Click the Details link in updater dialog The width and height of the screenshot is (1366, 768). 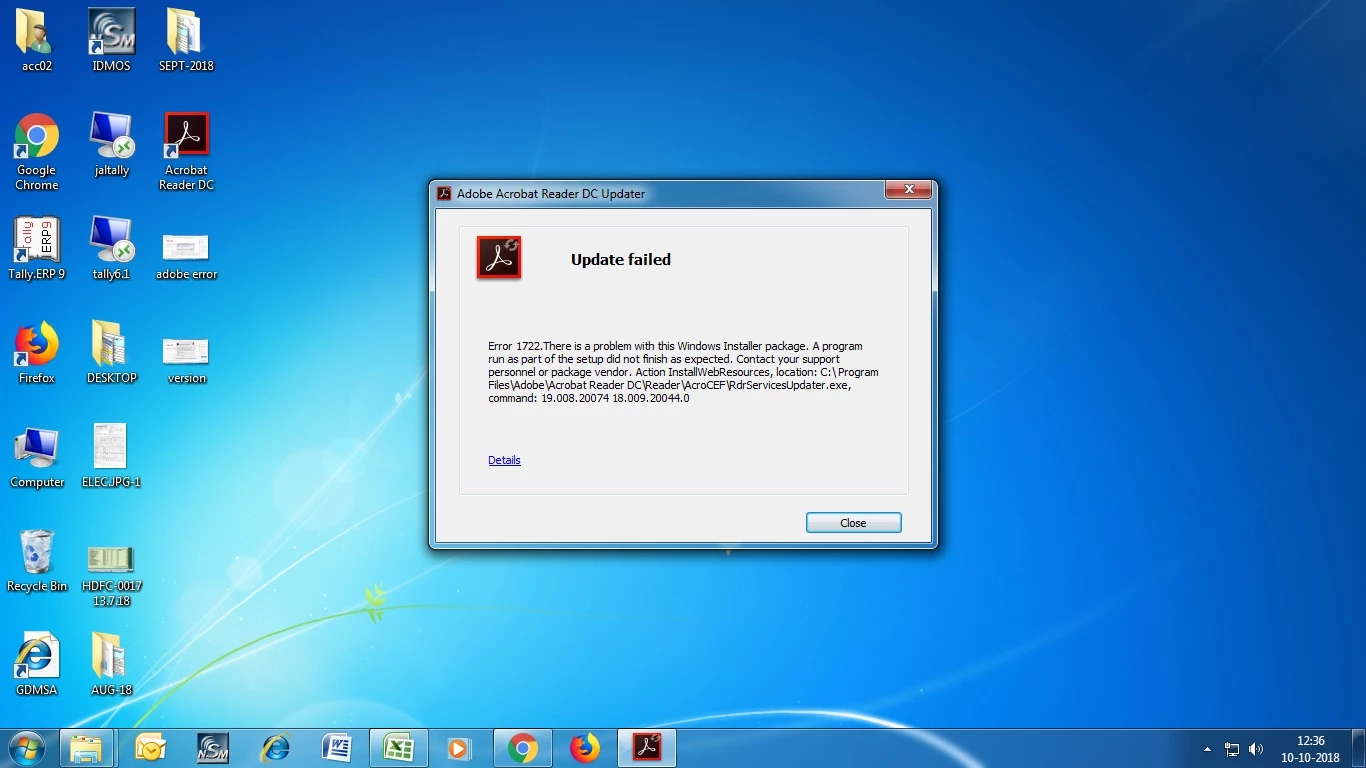point(504,460)
